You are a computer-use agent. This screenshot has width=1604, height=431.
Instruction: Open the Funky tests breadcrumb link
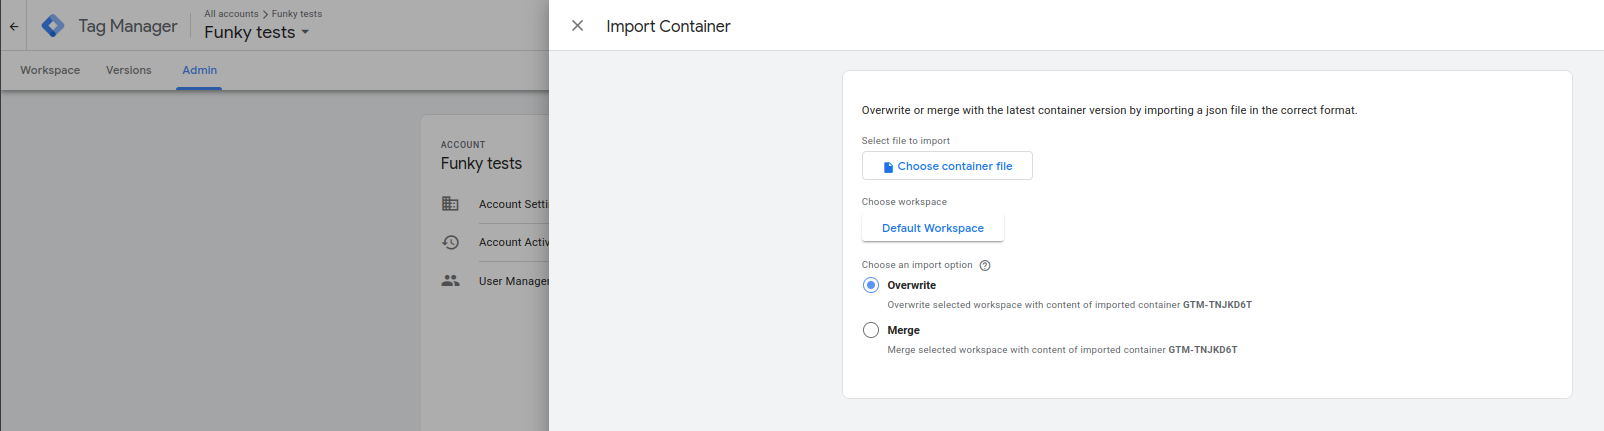point(297,14)
